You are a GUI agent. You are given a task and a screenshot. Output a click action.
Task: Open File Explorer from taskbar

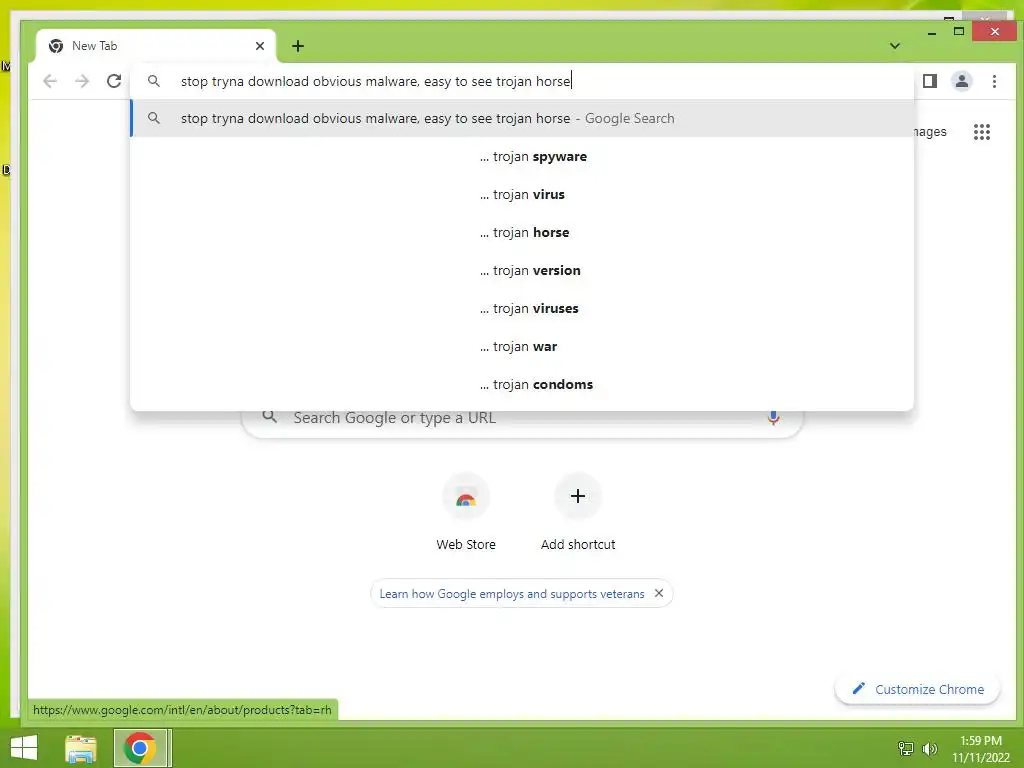click(x=81, y=748)
